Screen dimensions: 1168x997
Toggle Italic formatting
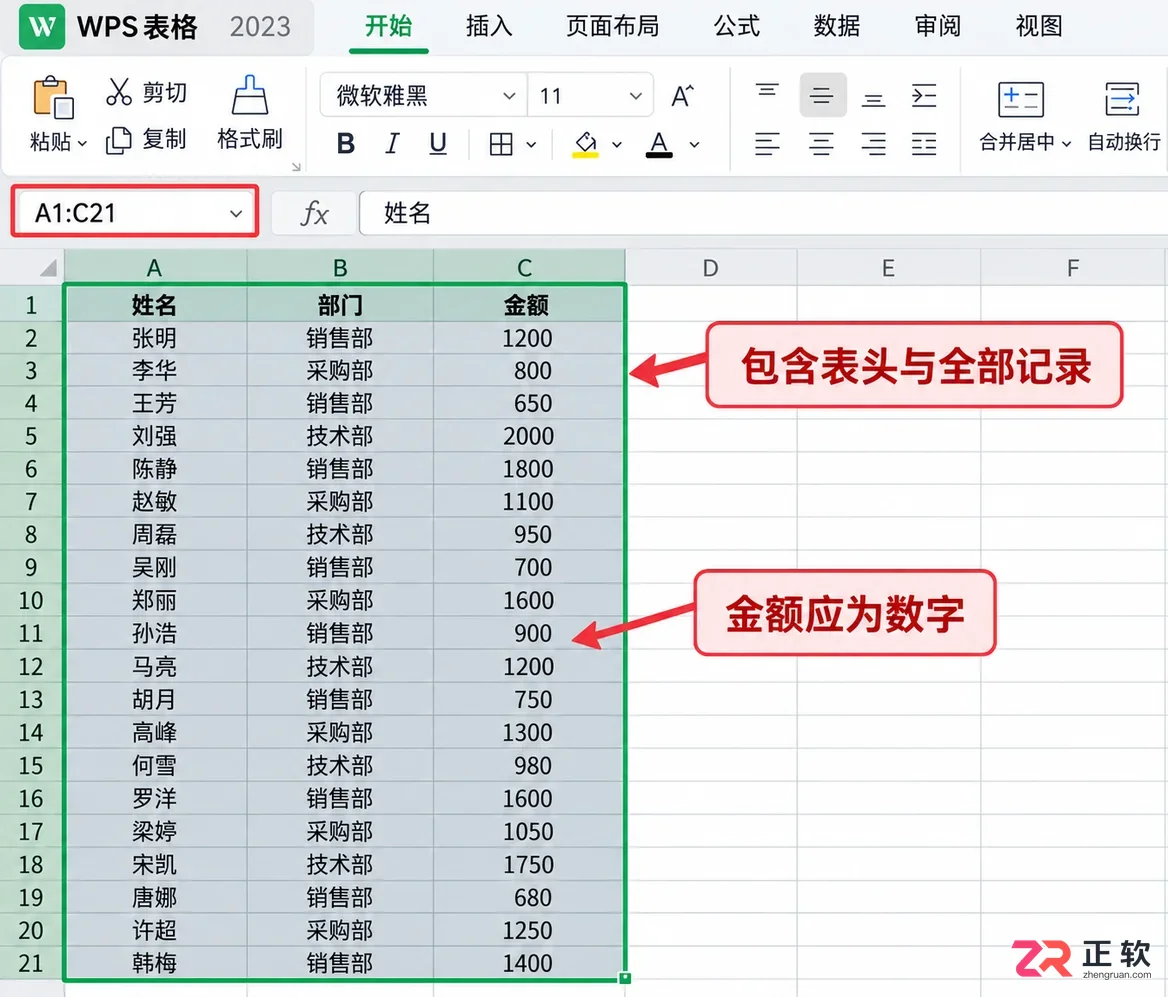tap(392, 143)
